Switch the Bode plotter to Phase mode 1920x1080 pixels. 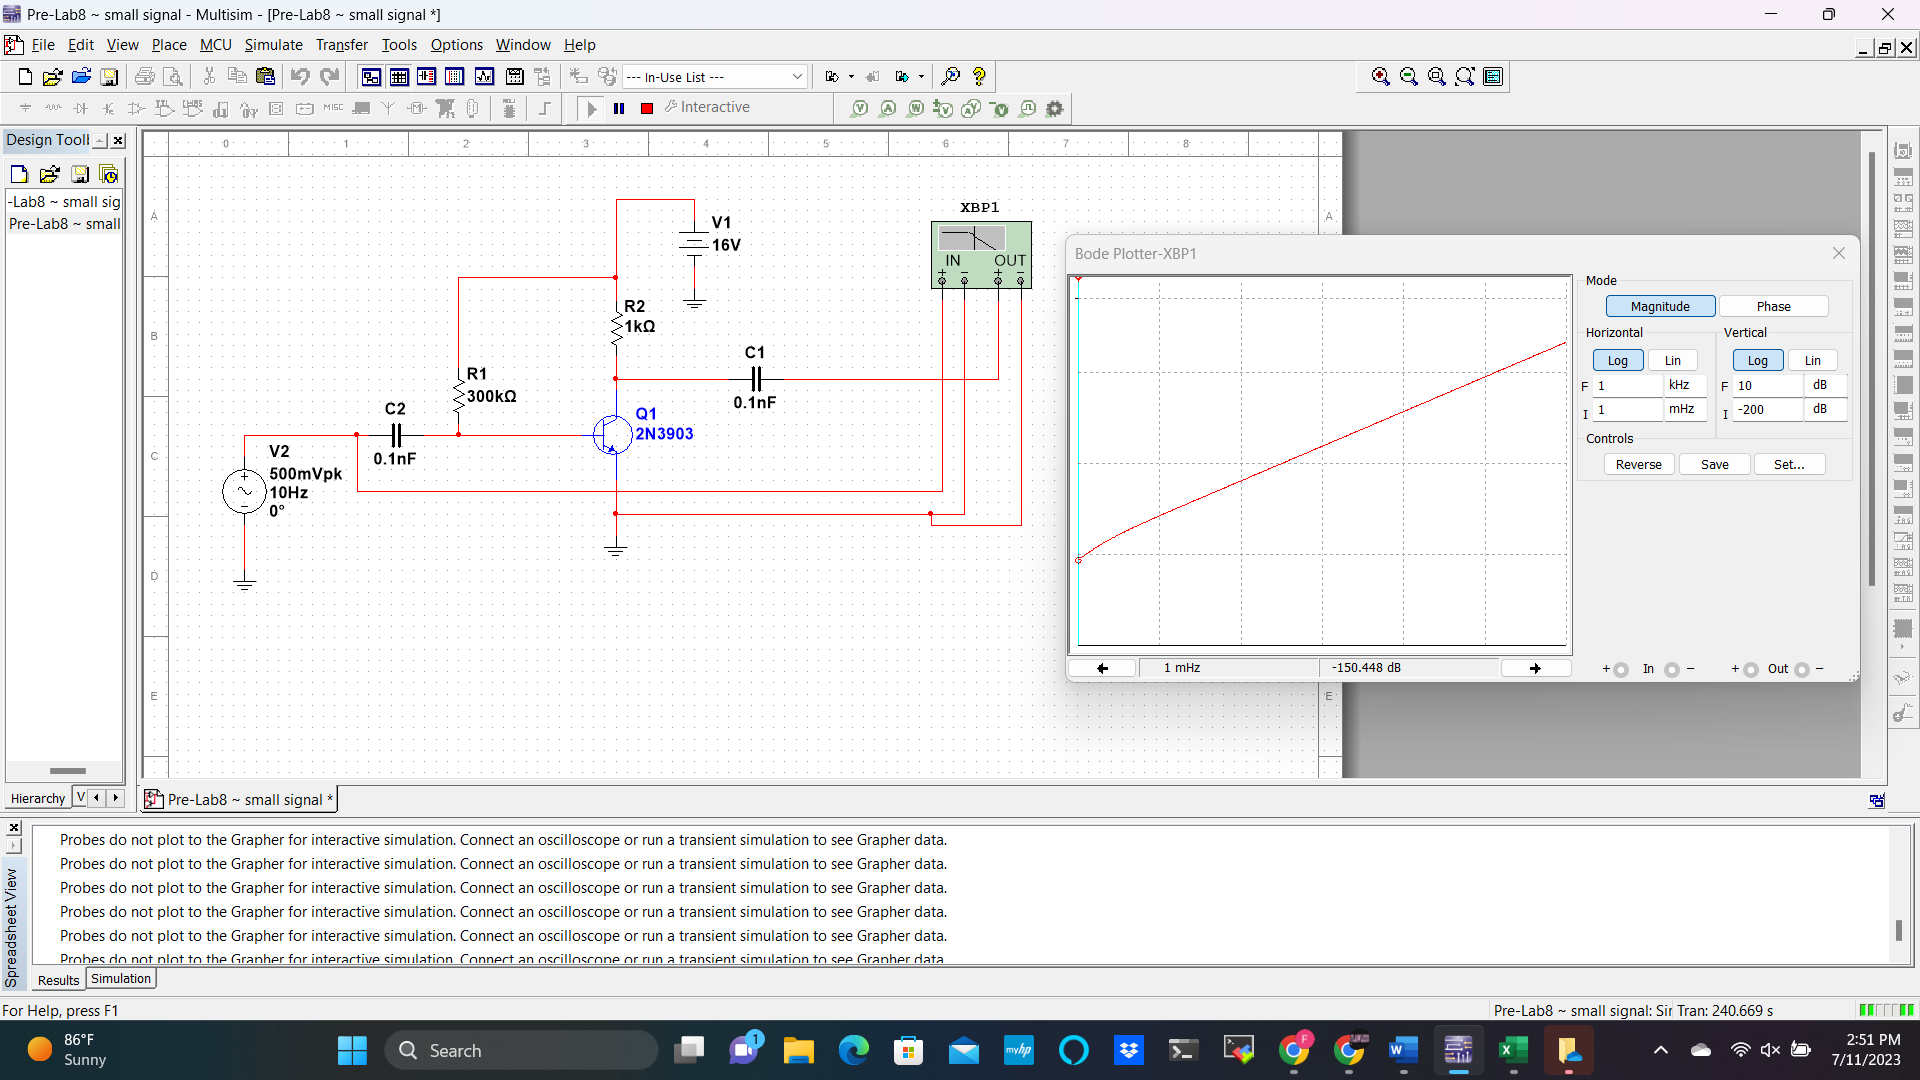tap(1775, 306)
